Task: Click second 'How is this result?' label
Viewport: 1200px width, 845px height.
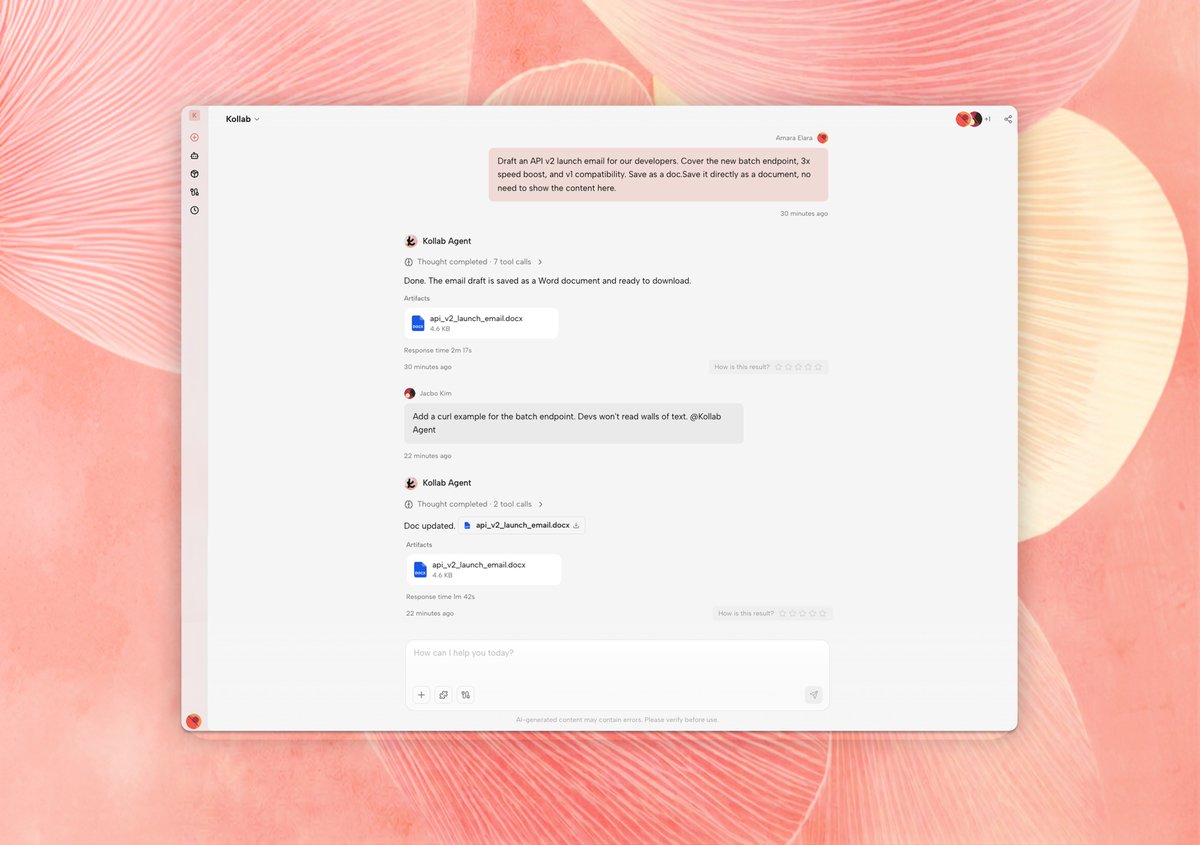Action: click(x=745, y=613)
